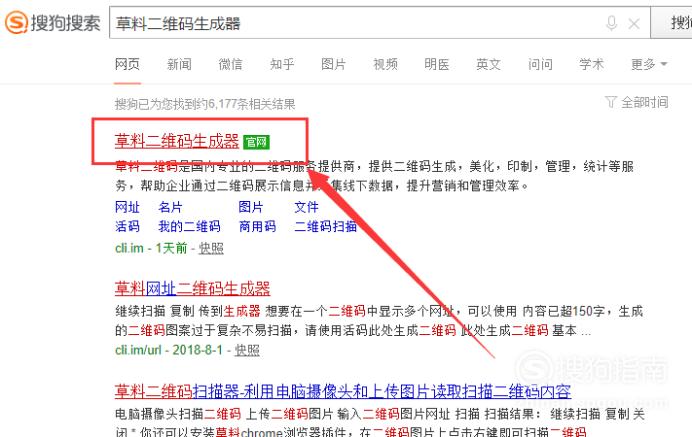Click the 搜狗搜索 search button
This screenshot has height=437, width=692.
pos(672,23)
